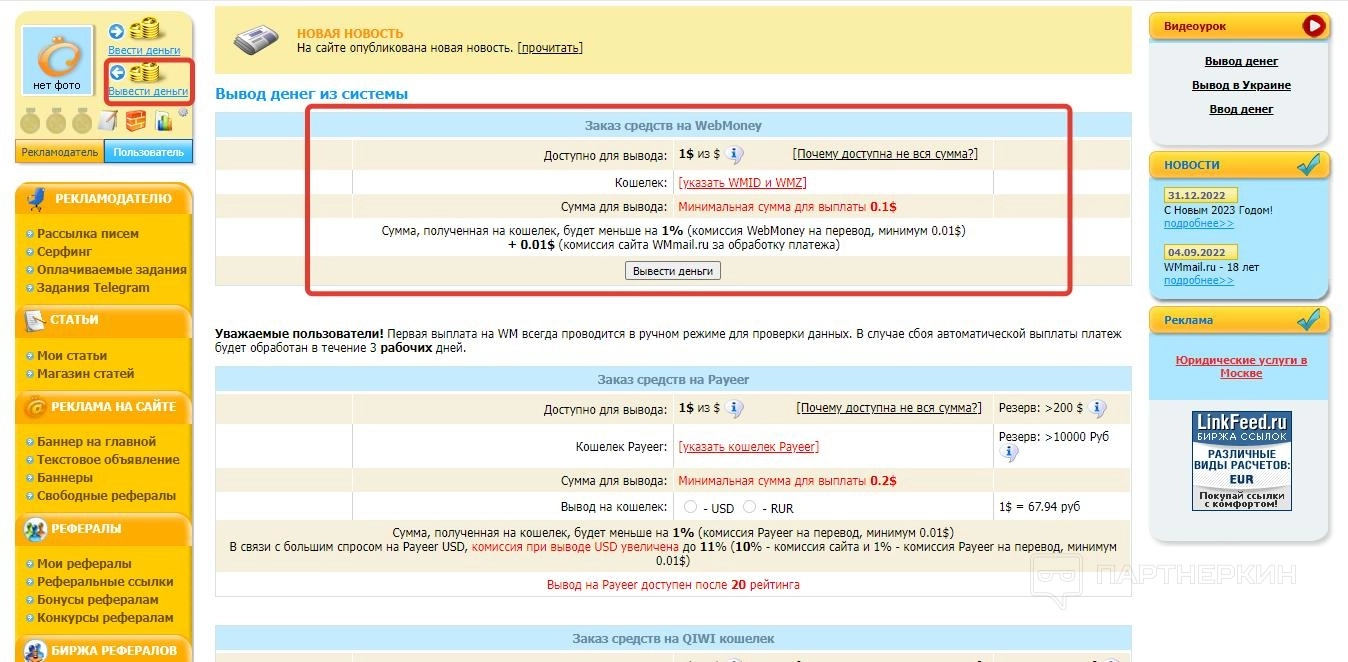
Task: Open Текстовое объявление menu item
Action: 109,460
